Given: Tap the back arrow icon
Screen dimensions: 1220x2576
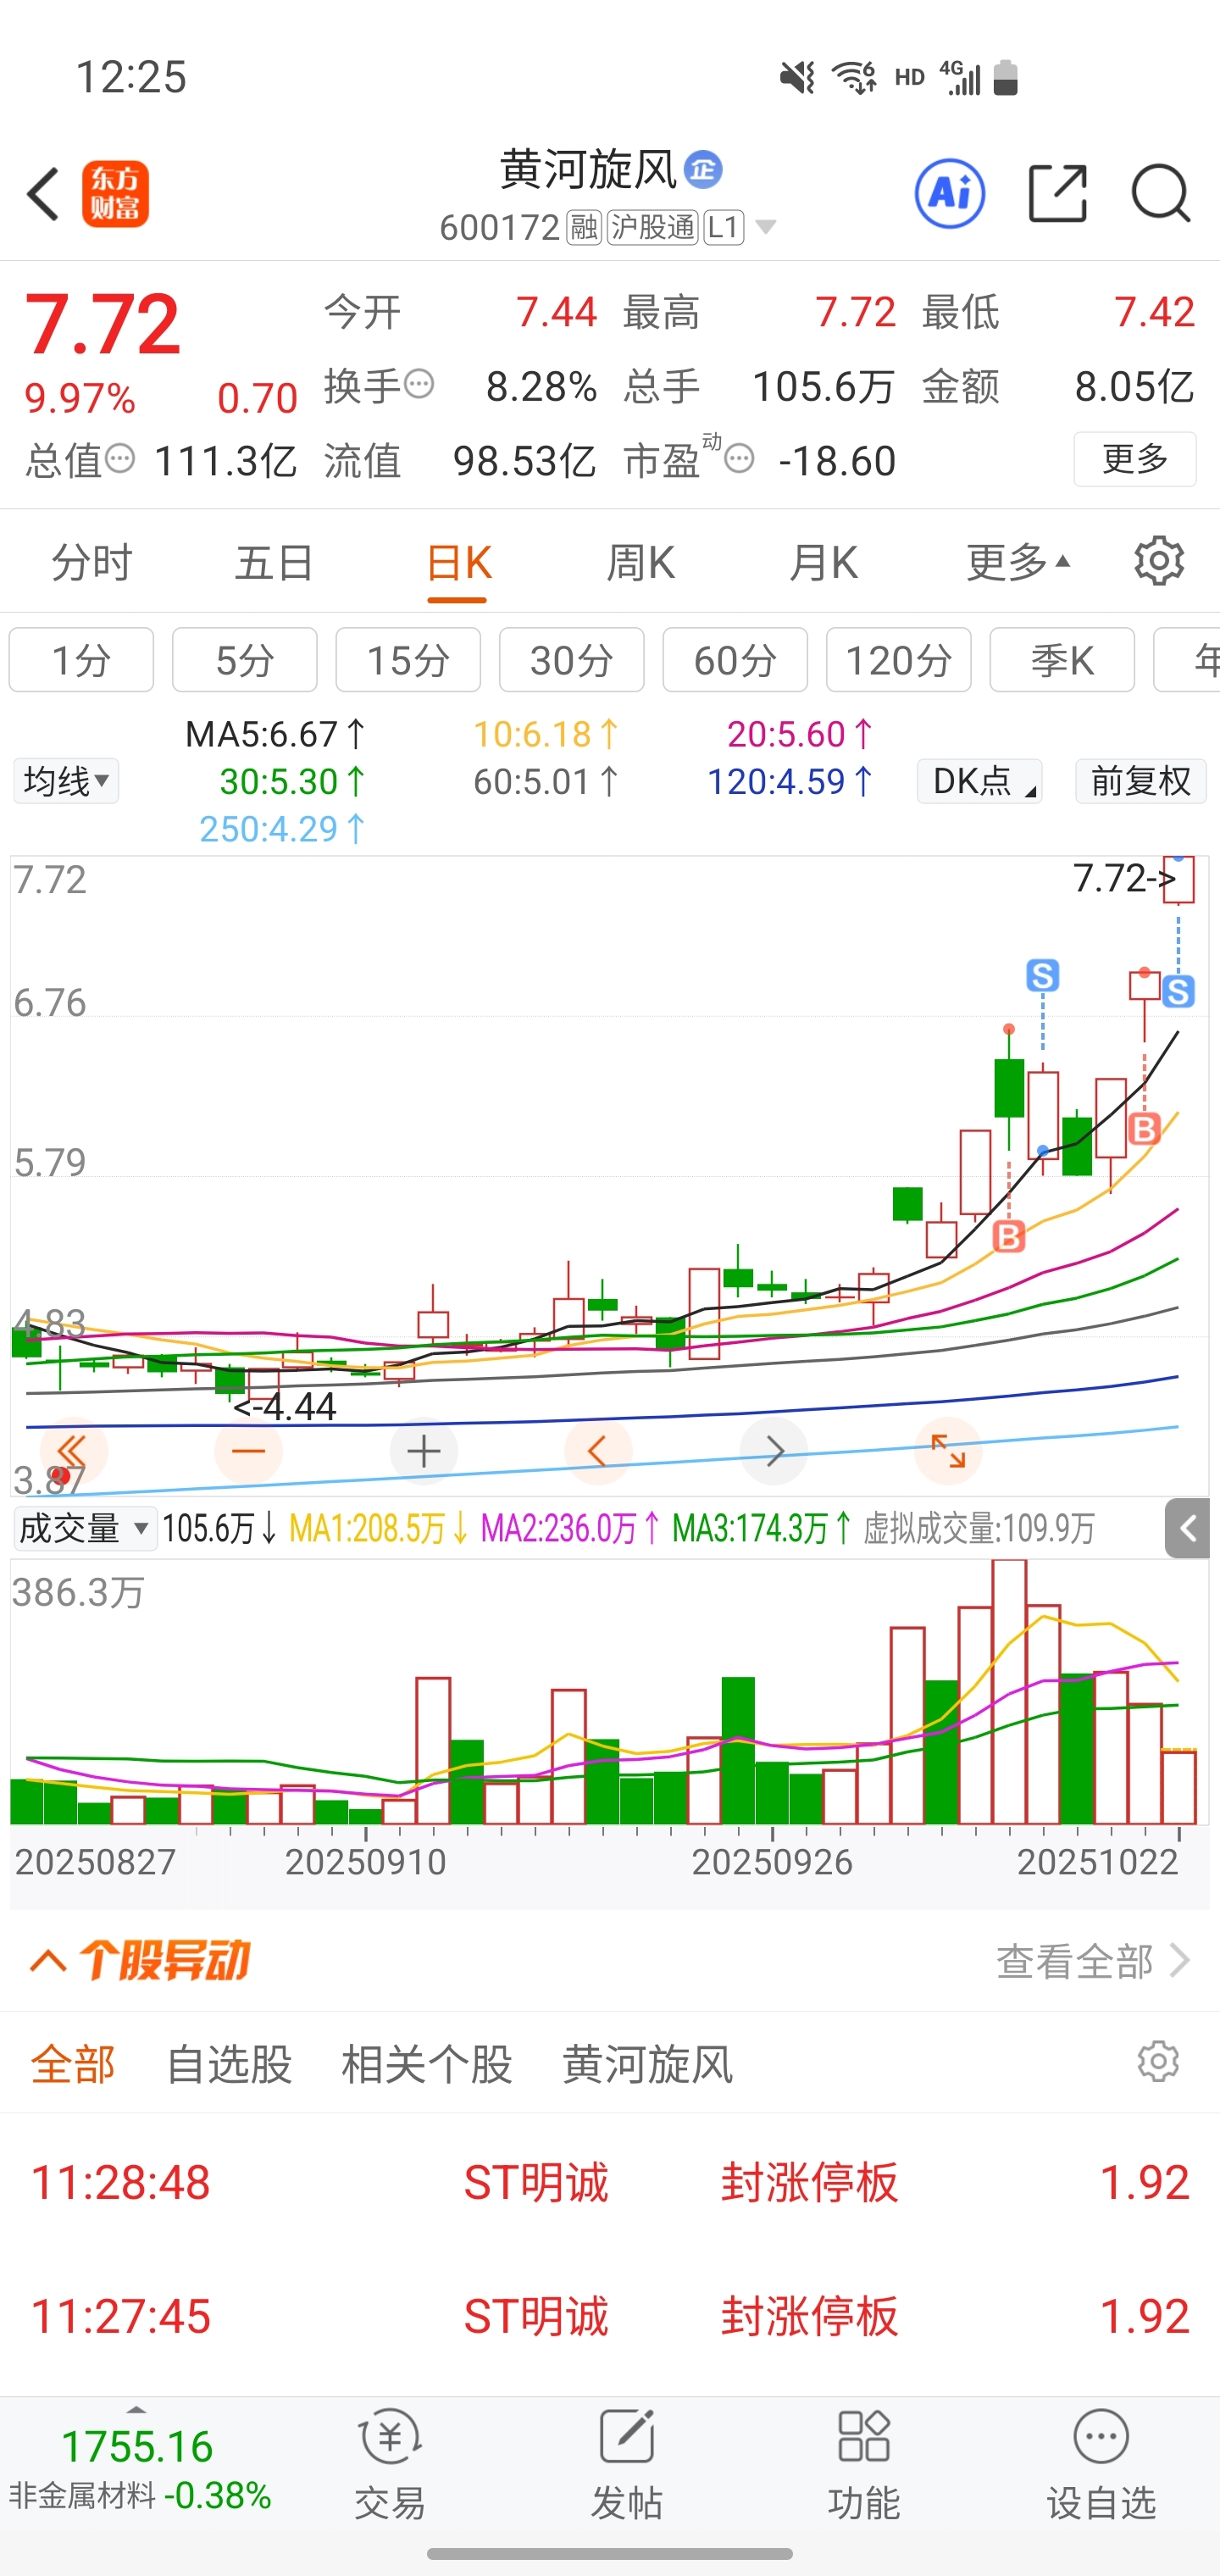Looking at the screenshot, I should 44,194.
